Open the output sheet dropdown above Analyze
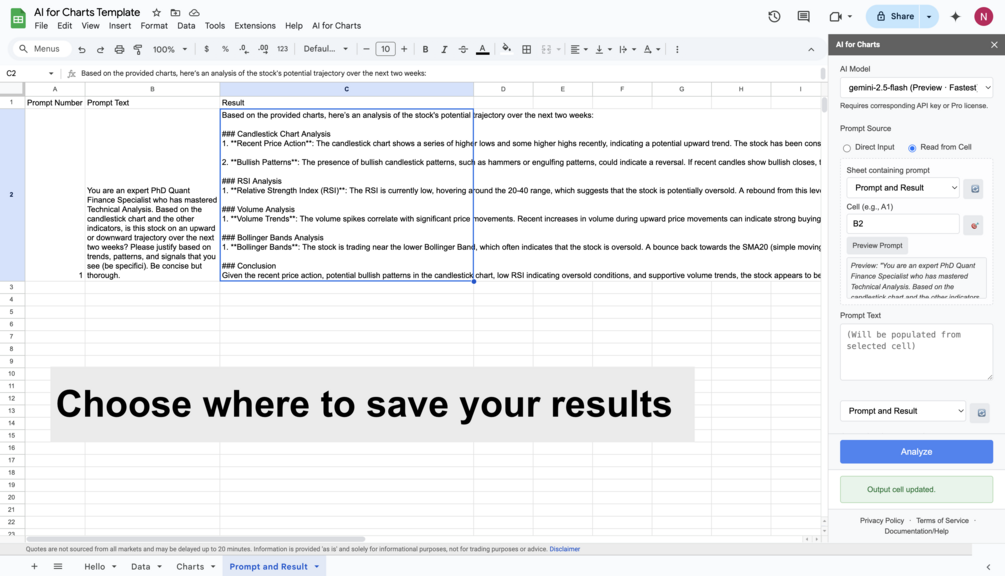1005x576 pixels. (902, 411)
